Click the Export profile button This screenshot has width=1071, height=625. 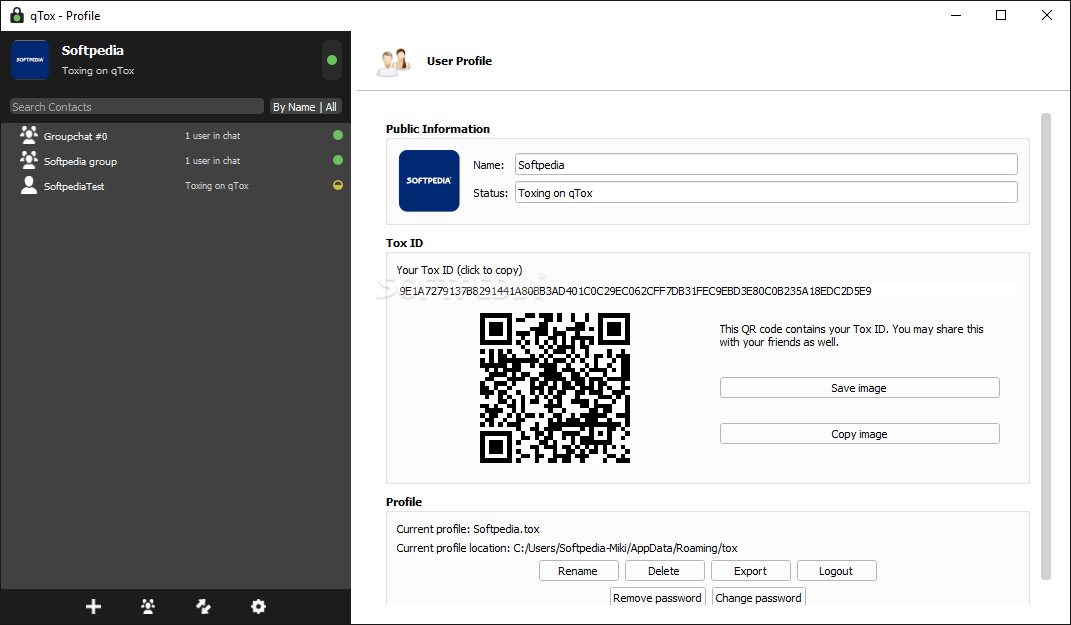(750, 571)
